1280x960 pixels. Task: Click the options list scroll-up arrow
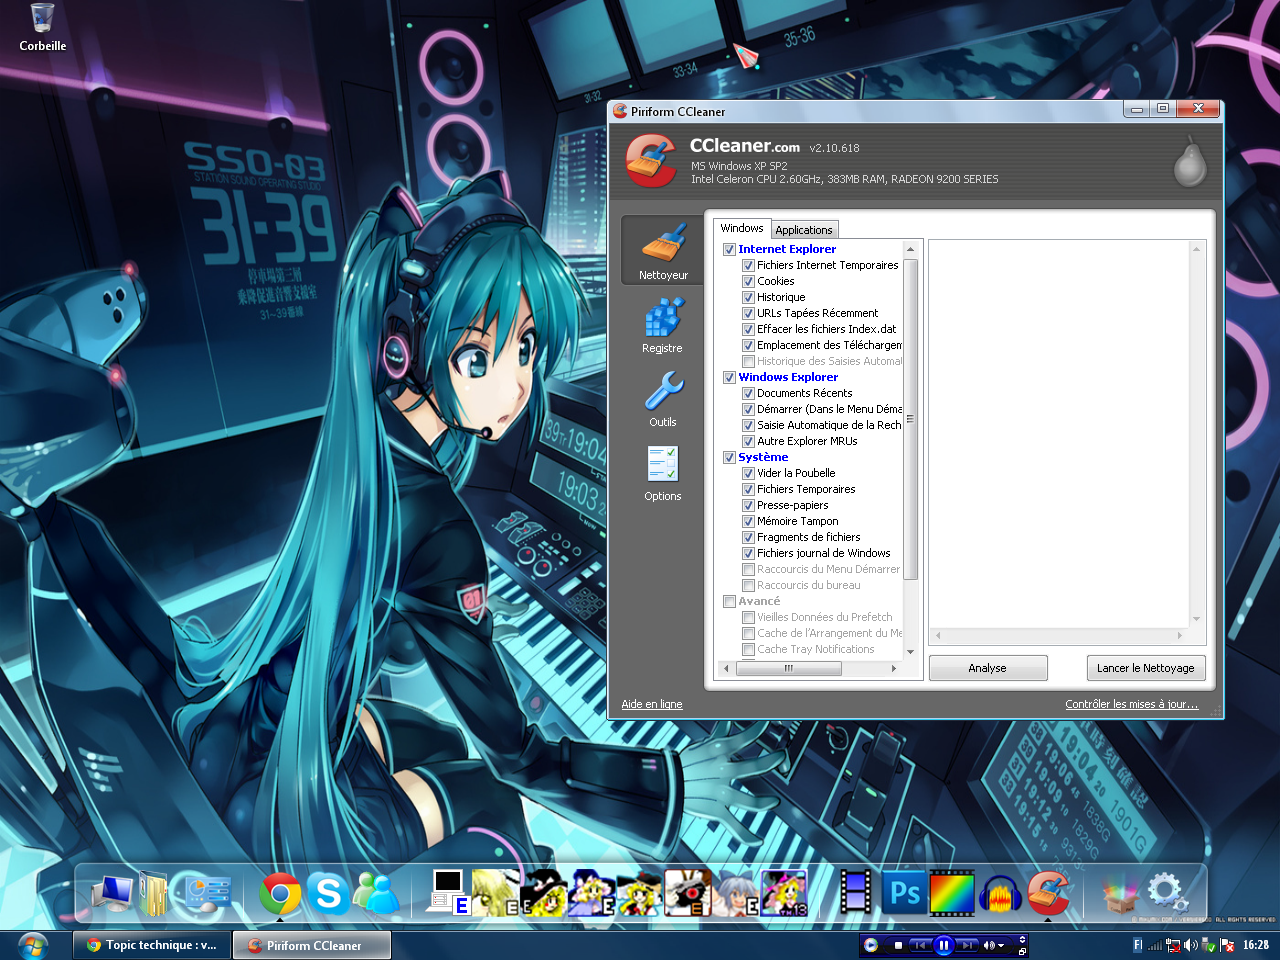pyautogui.click(x=910, y=249)
